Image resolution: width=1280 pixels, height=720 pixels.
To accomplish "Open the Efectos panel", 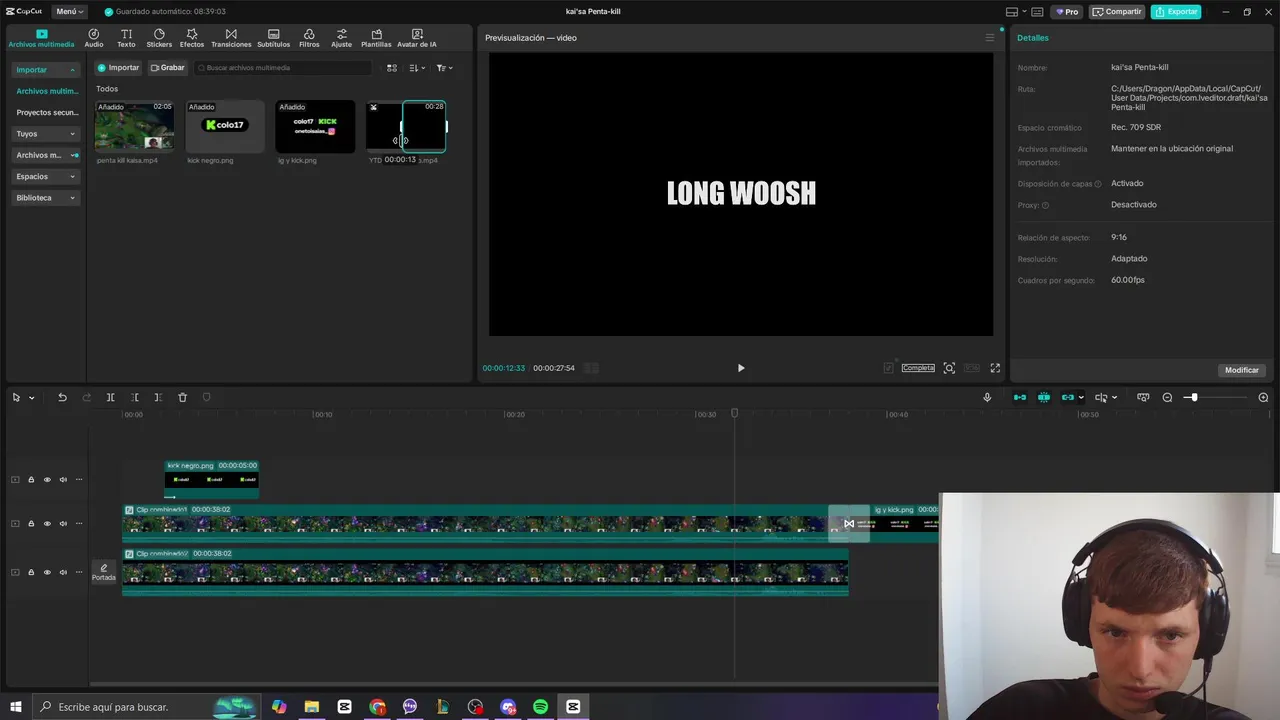I will [192, 38].
